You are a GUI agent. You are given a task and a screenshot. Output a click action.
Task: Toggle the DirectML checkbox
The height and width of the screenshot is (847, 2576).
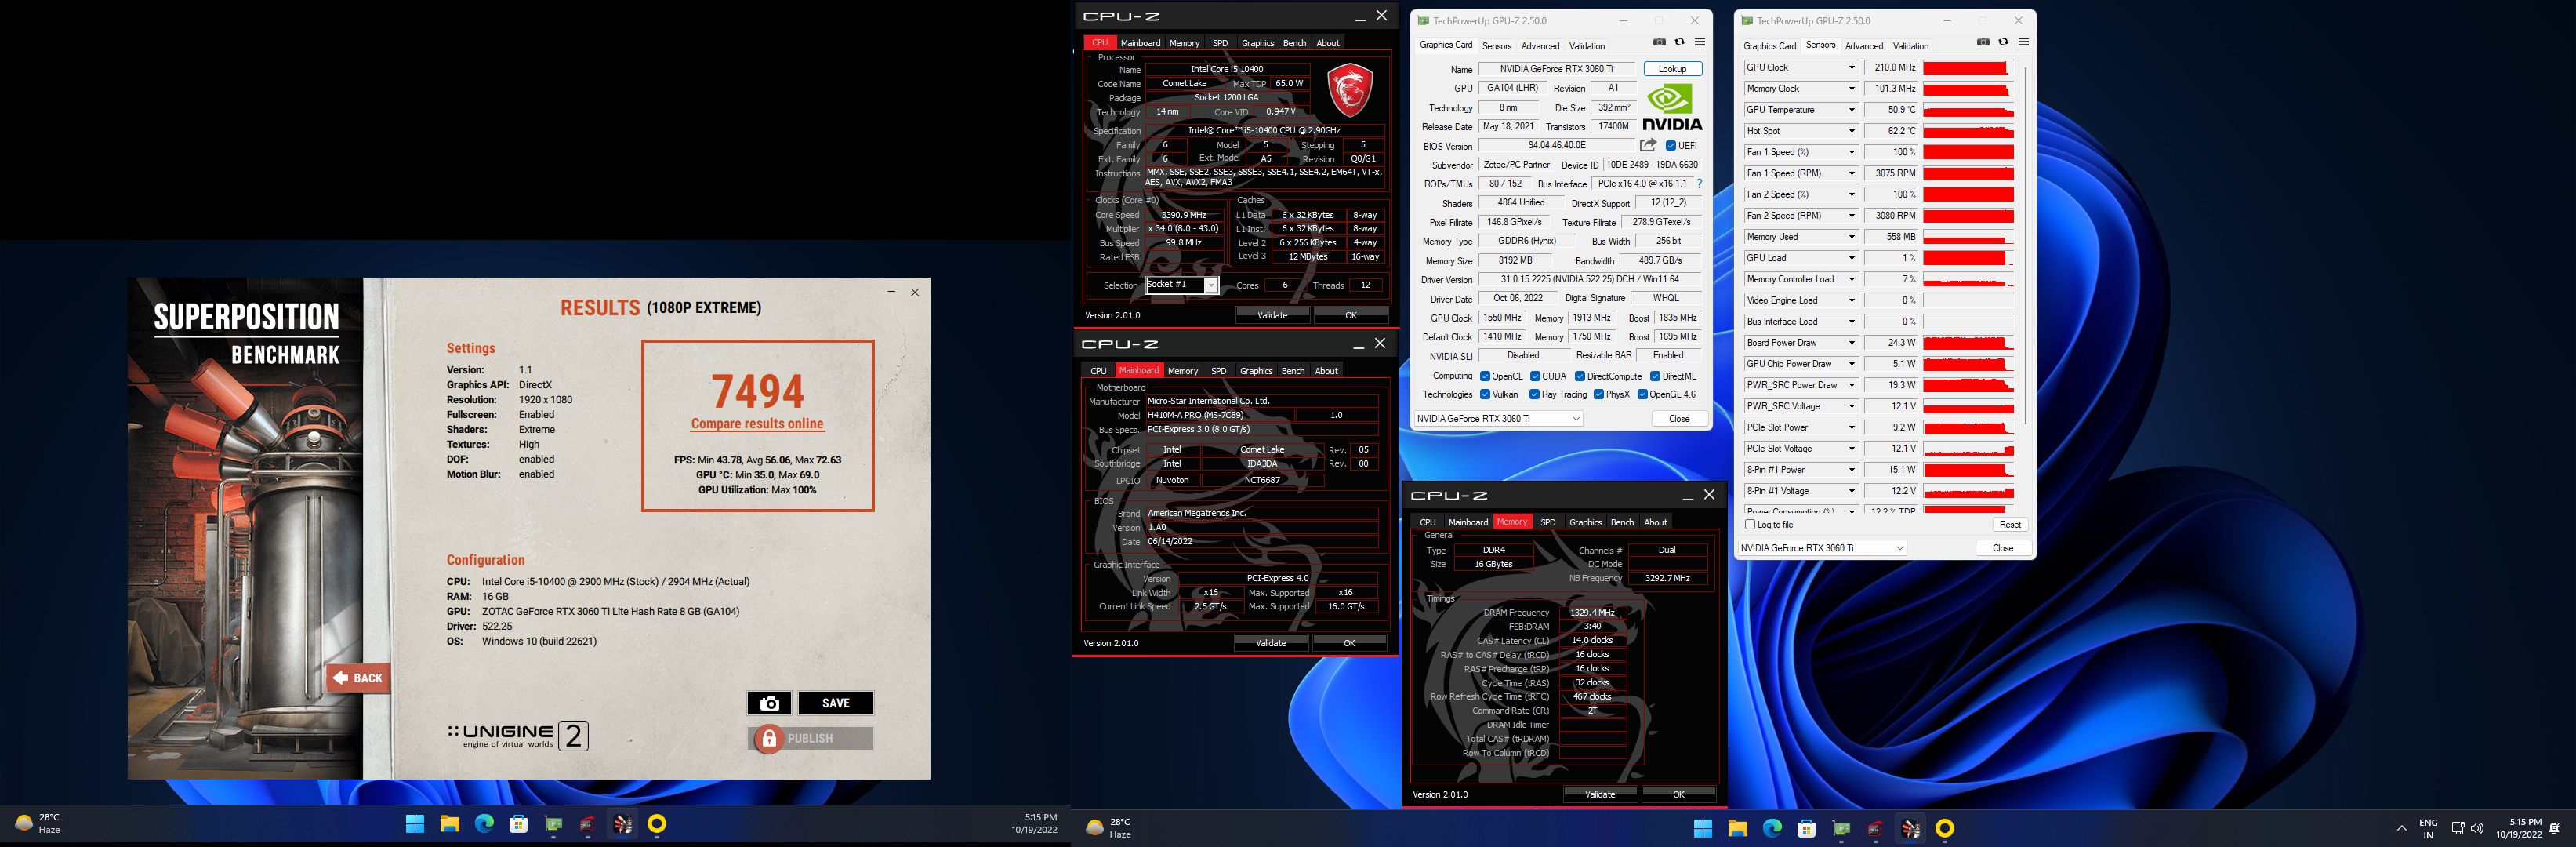tap(1655, 377)
